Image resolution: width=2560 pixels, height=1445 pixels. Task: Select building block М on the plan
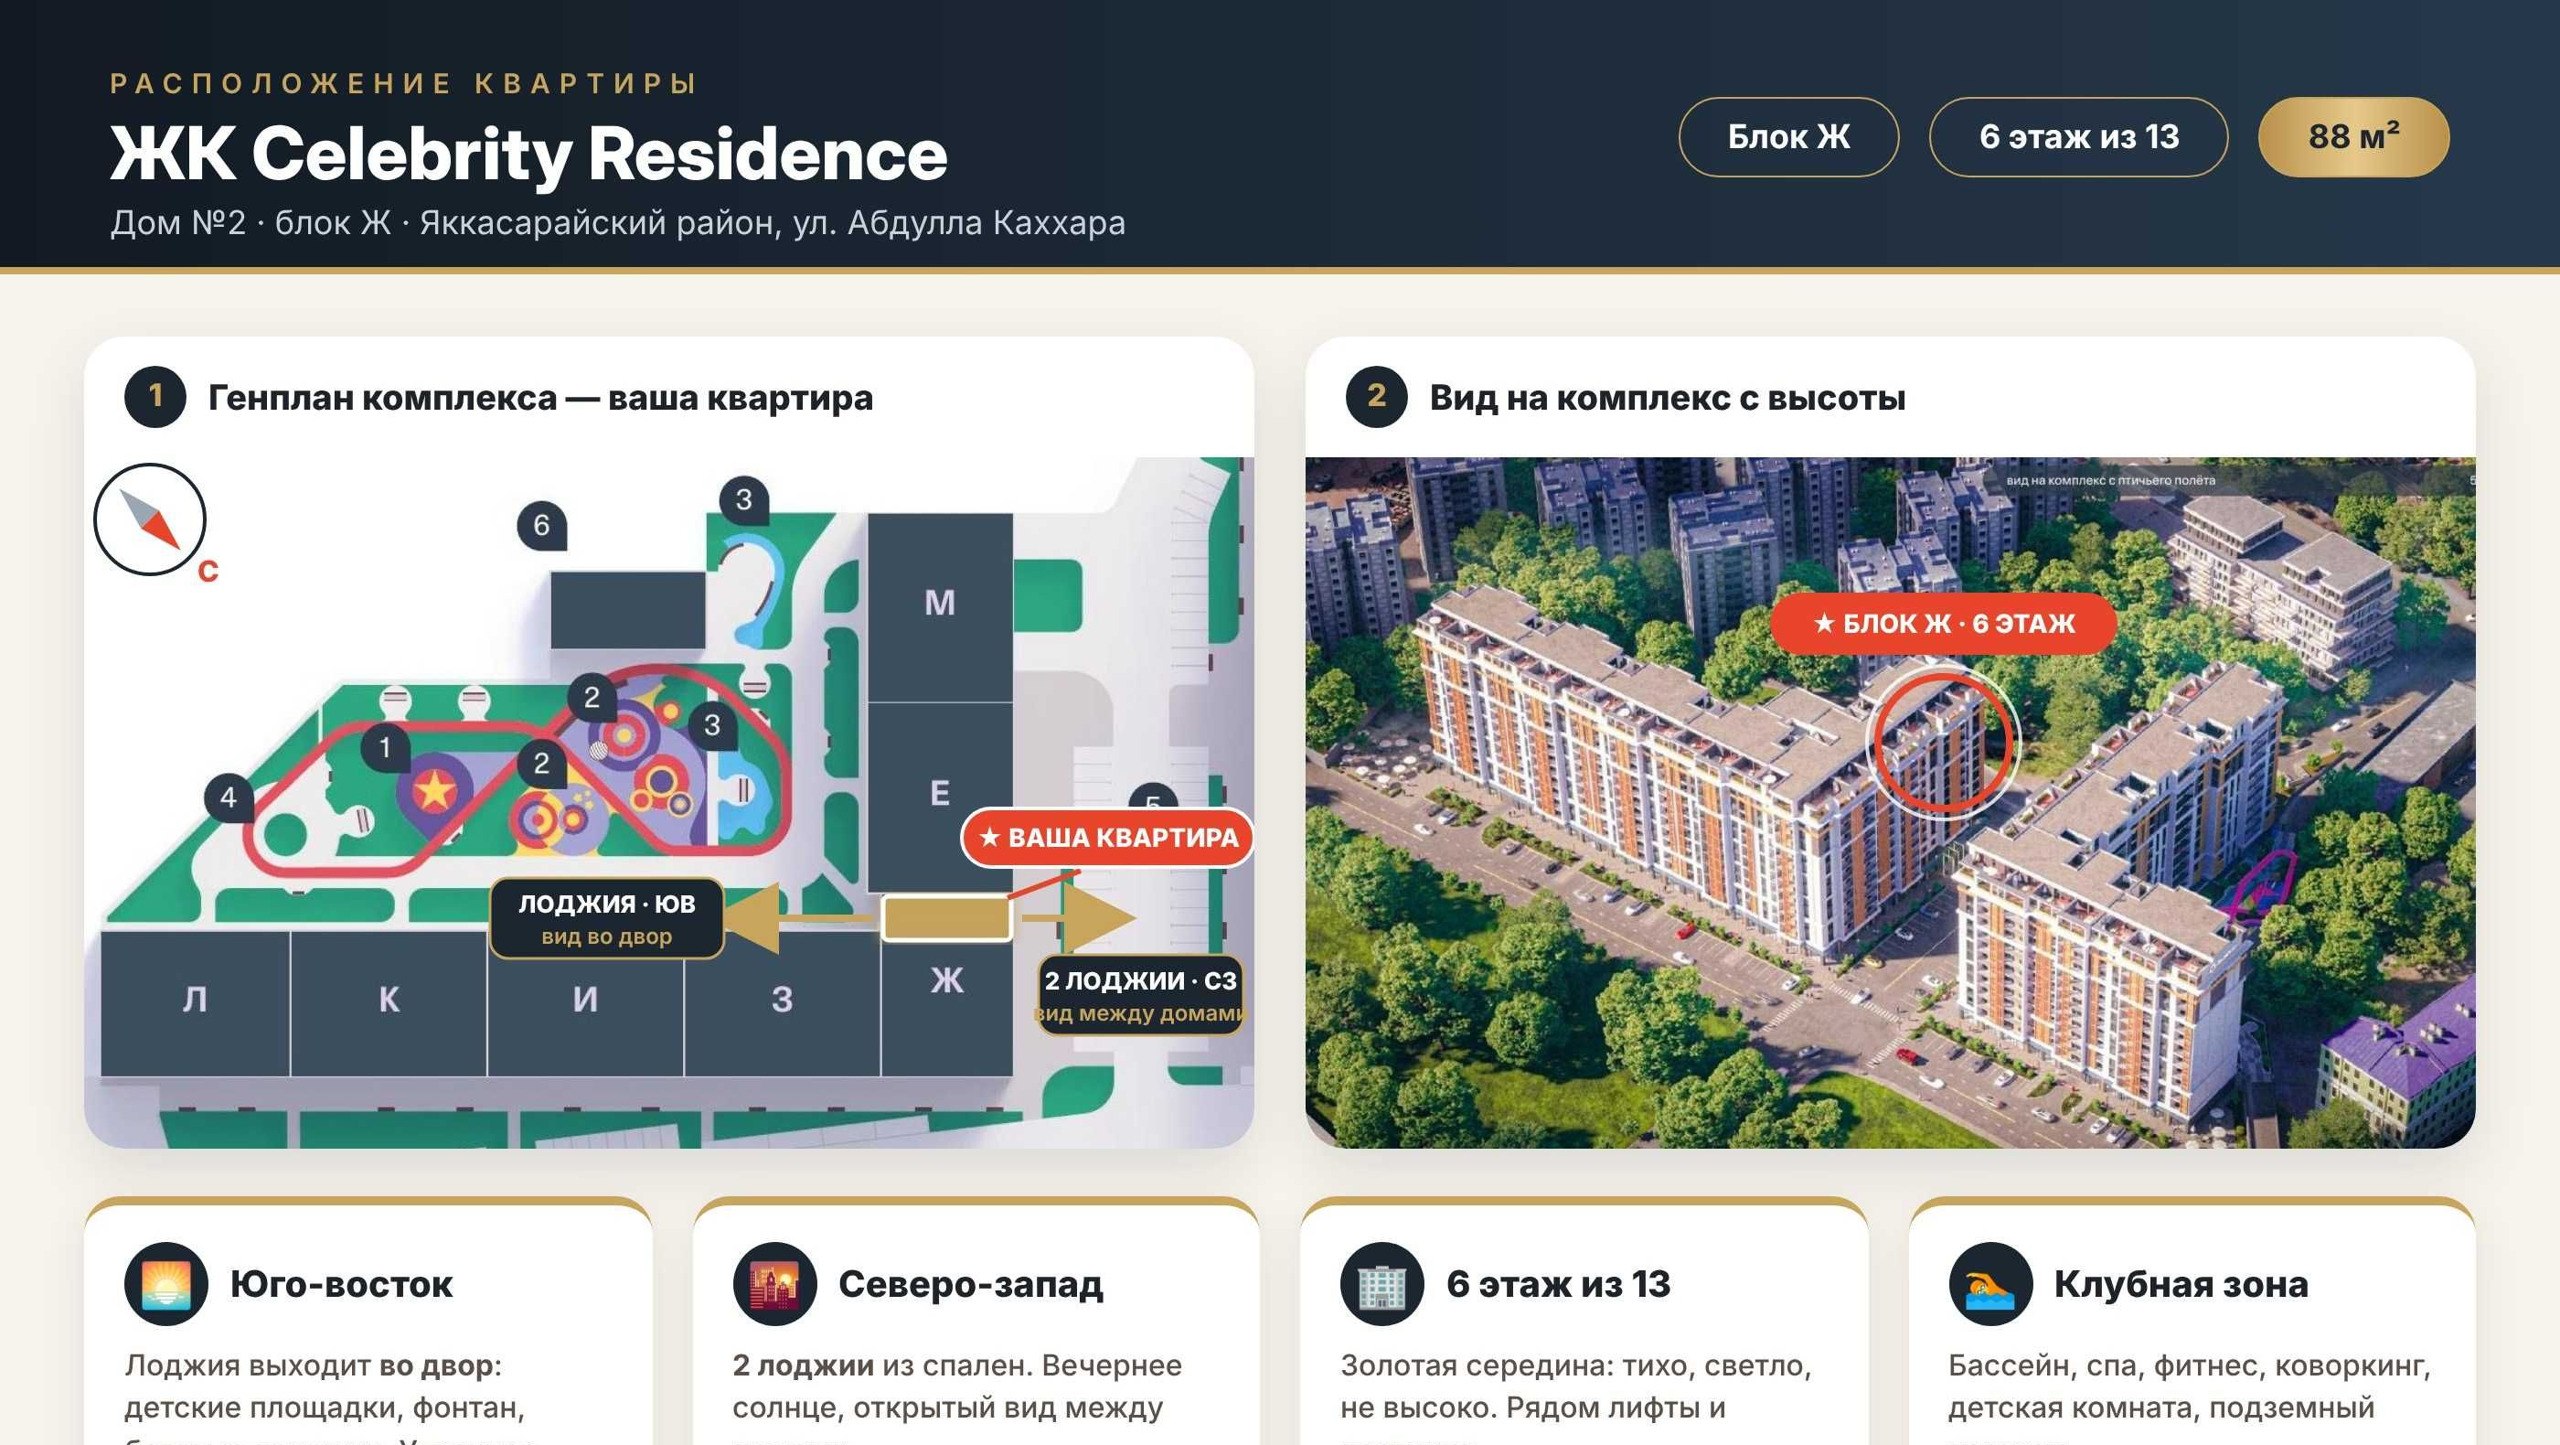[x=940, y=607]
